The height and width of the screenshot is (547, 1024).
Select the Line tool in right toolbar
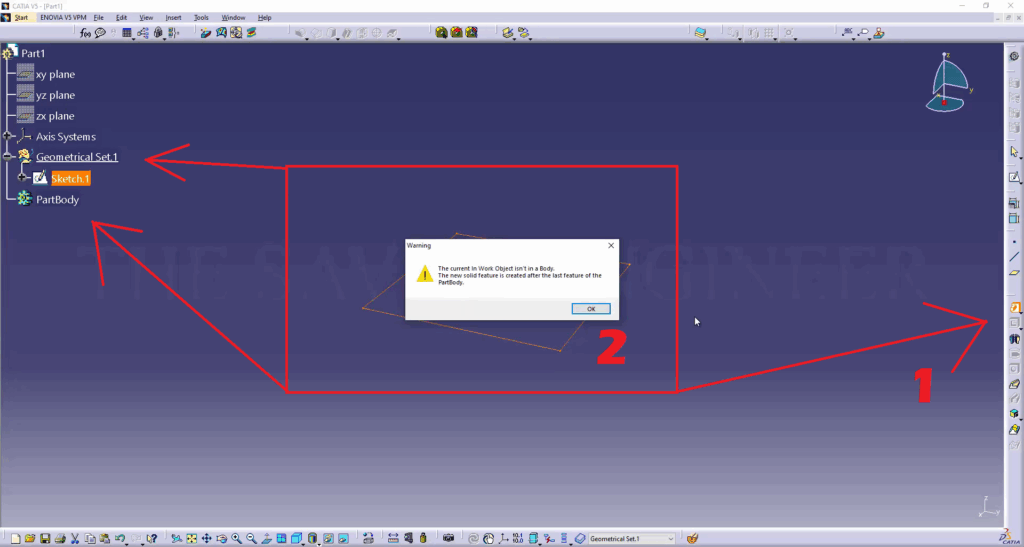pos(1014,257)
